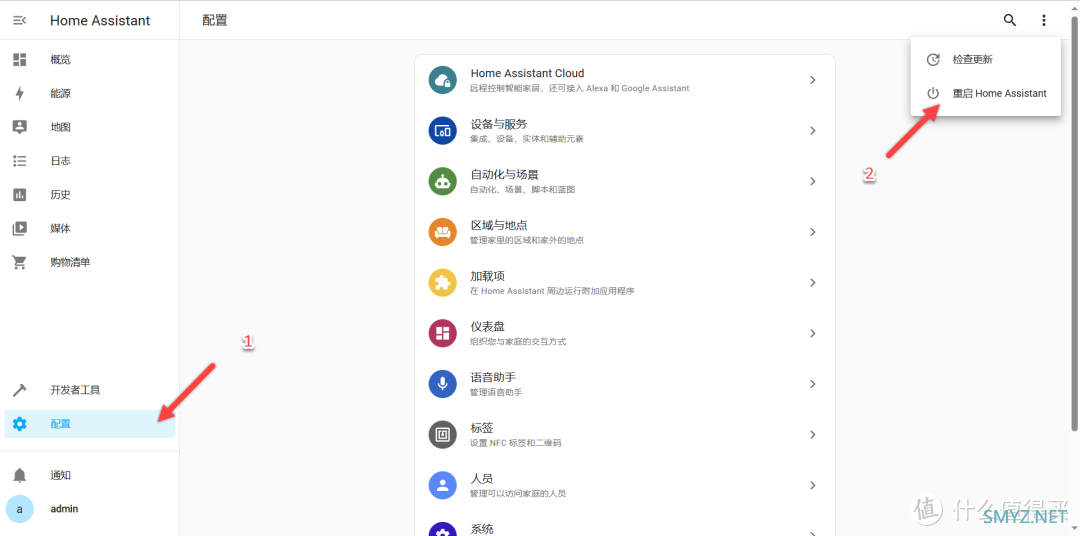Click text 设置 NFC 标签和二维码
This screenshot has width=1080, height=536.
(515, 443)
